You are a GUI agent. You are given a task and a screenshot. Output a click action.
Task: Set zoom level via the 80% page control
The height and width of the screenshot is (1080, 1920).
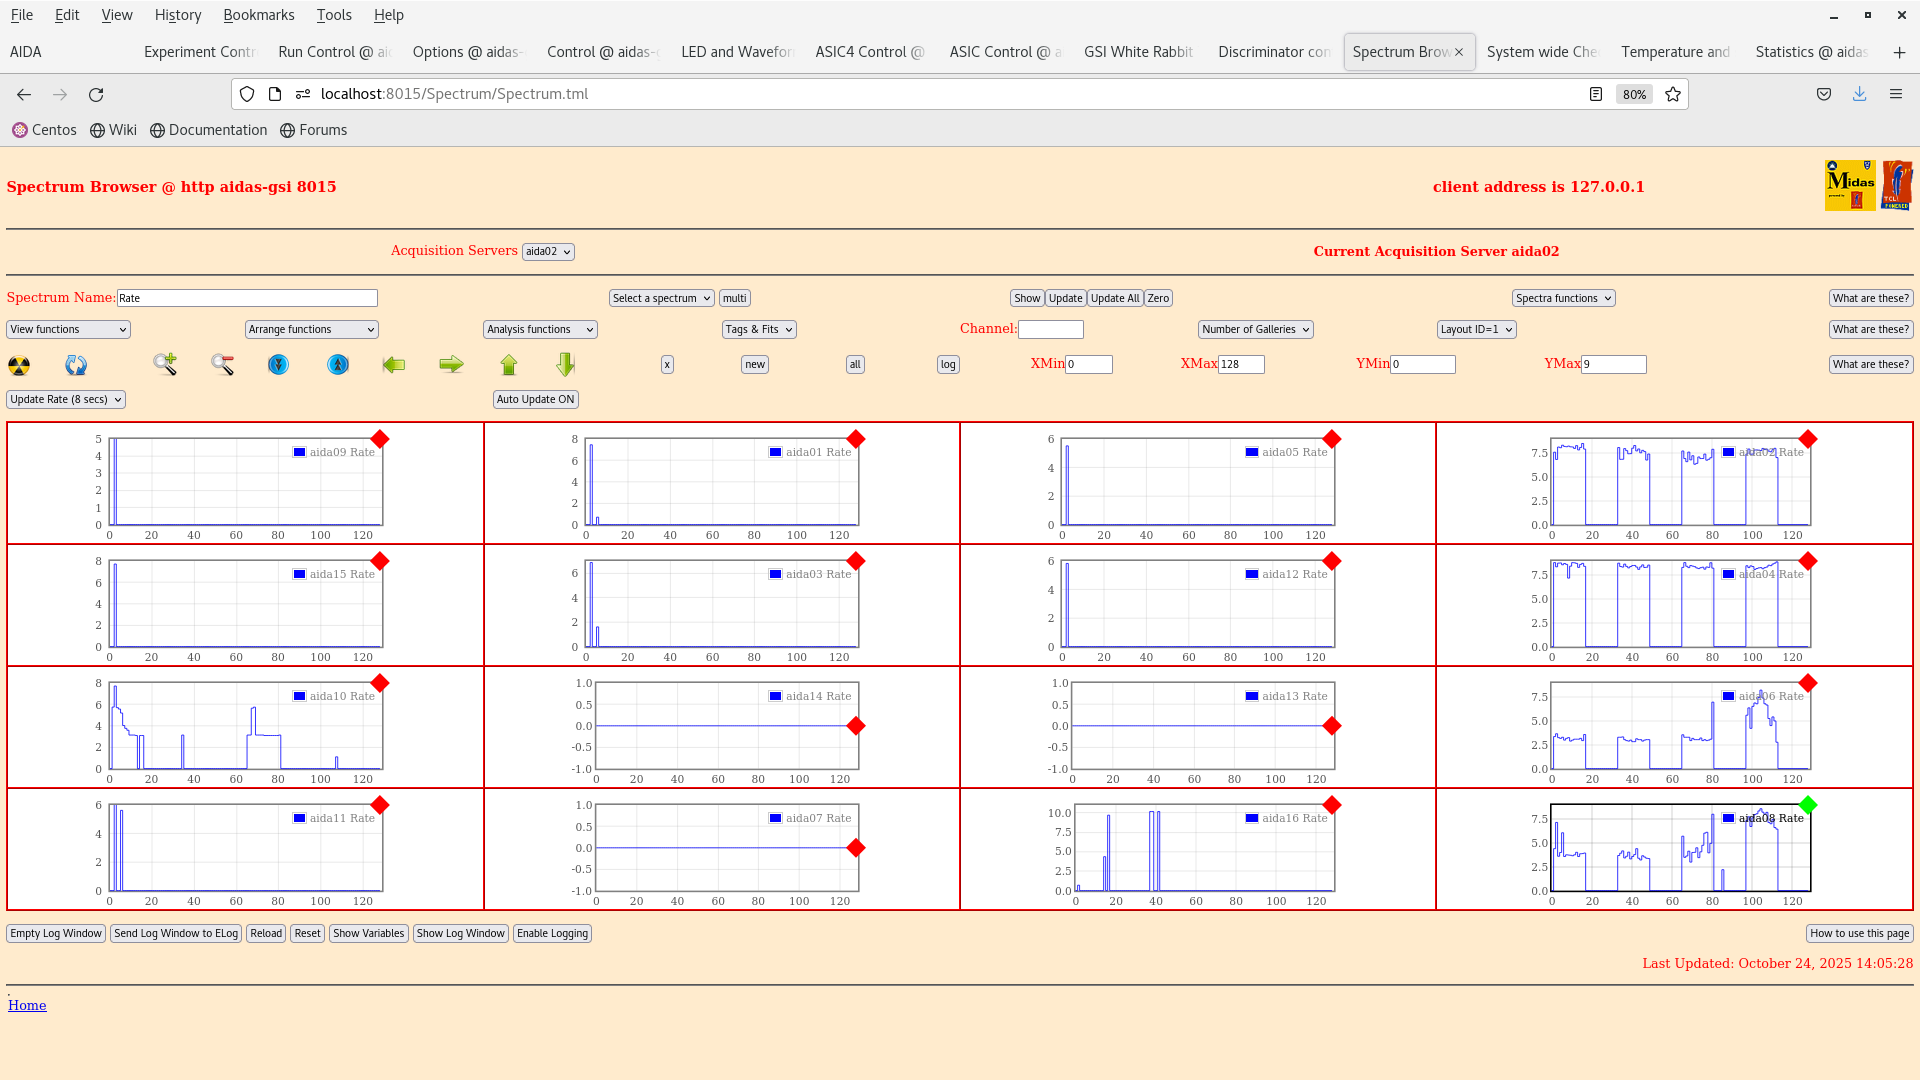coord(1633,94)
